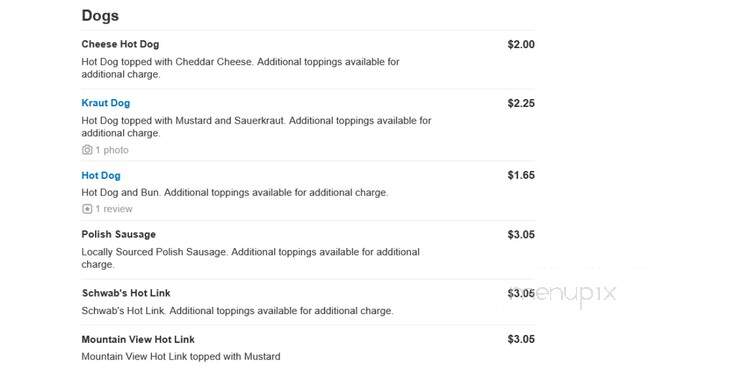The width and height of the screenshot is (742, 376).
Task: Click the Polish Sausage $3.05 price
Action: pos(521,235)
